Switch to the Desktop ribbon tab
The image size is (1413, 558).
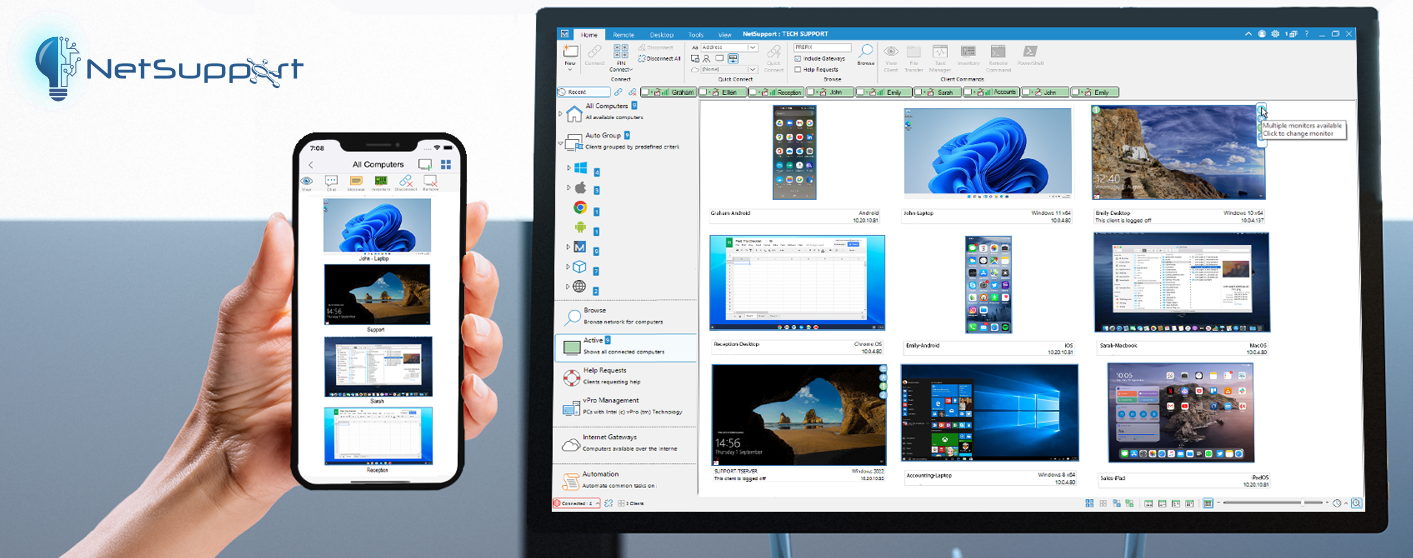pyautogui.click(x=660, y=34)
